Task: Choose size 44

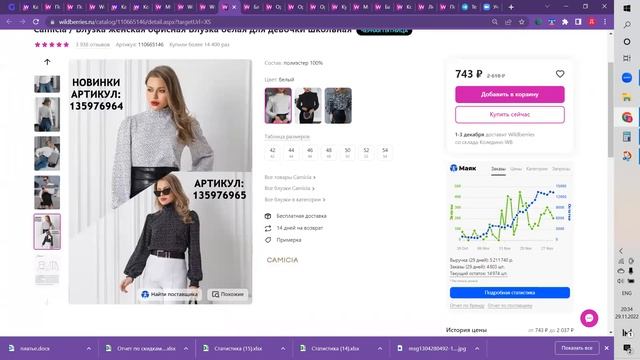Action: tap(291, 152)
